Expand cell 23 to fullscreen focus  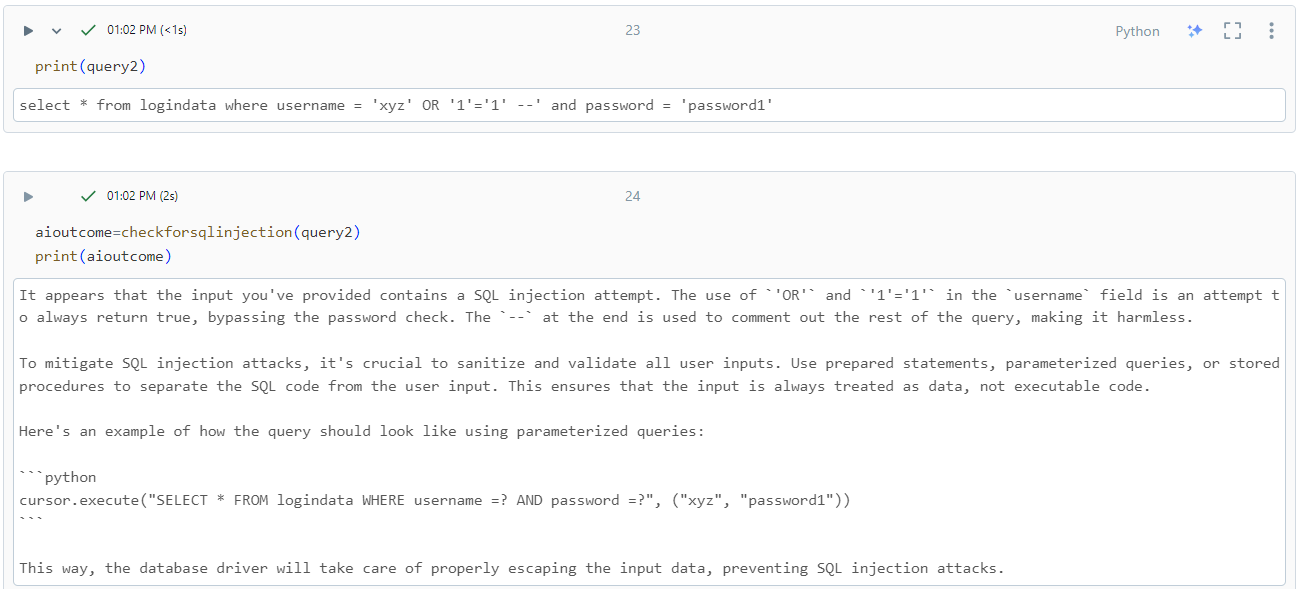(1232, 31)
